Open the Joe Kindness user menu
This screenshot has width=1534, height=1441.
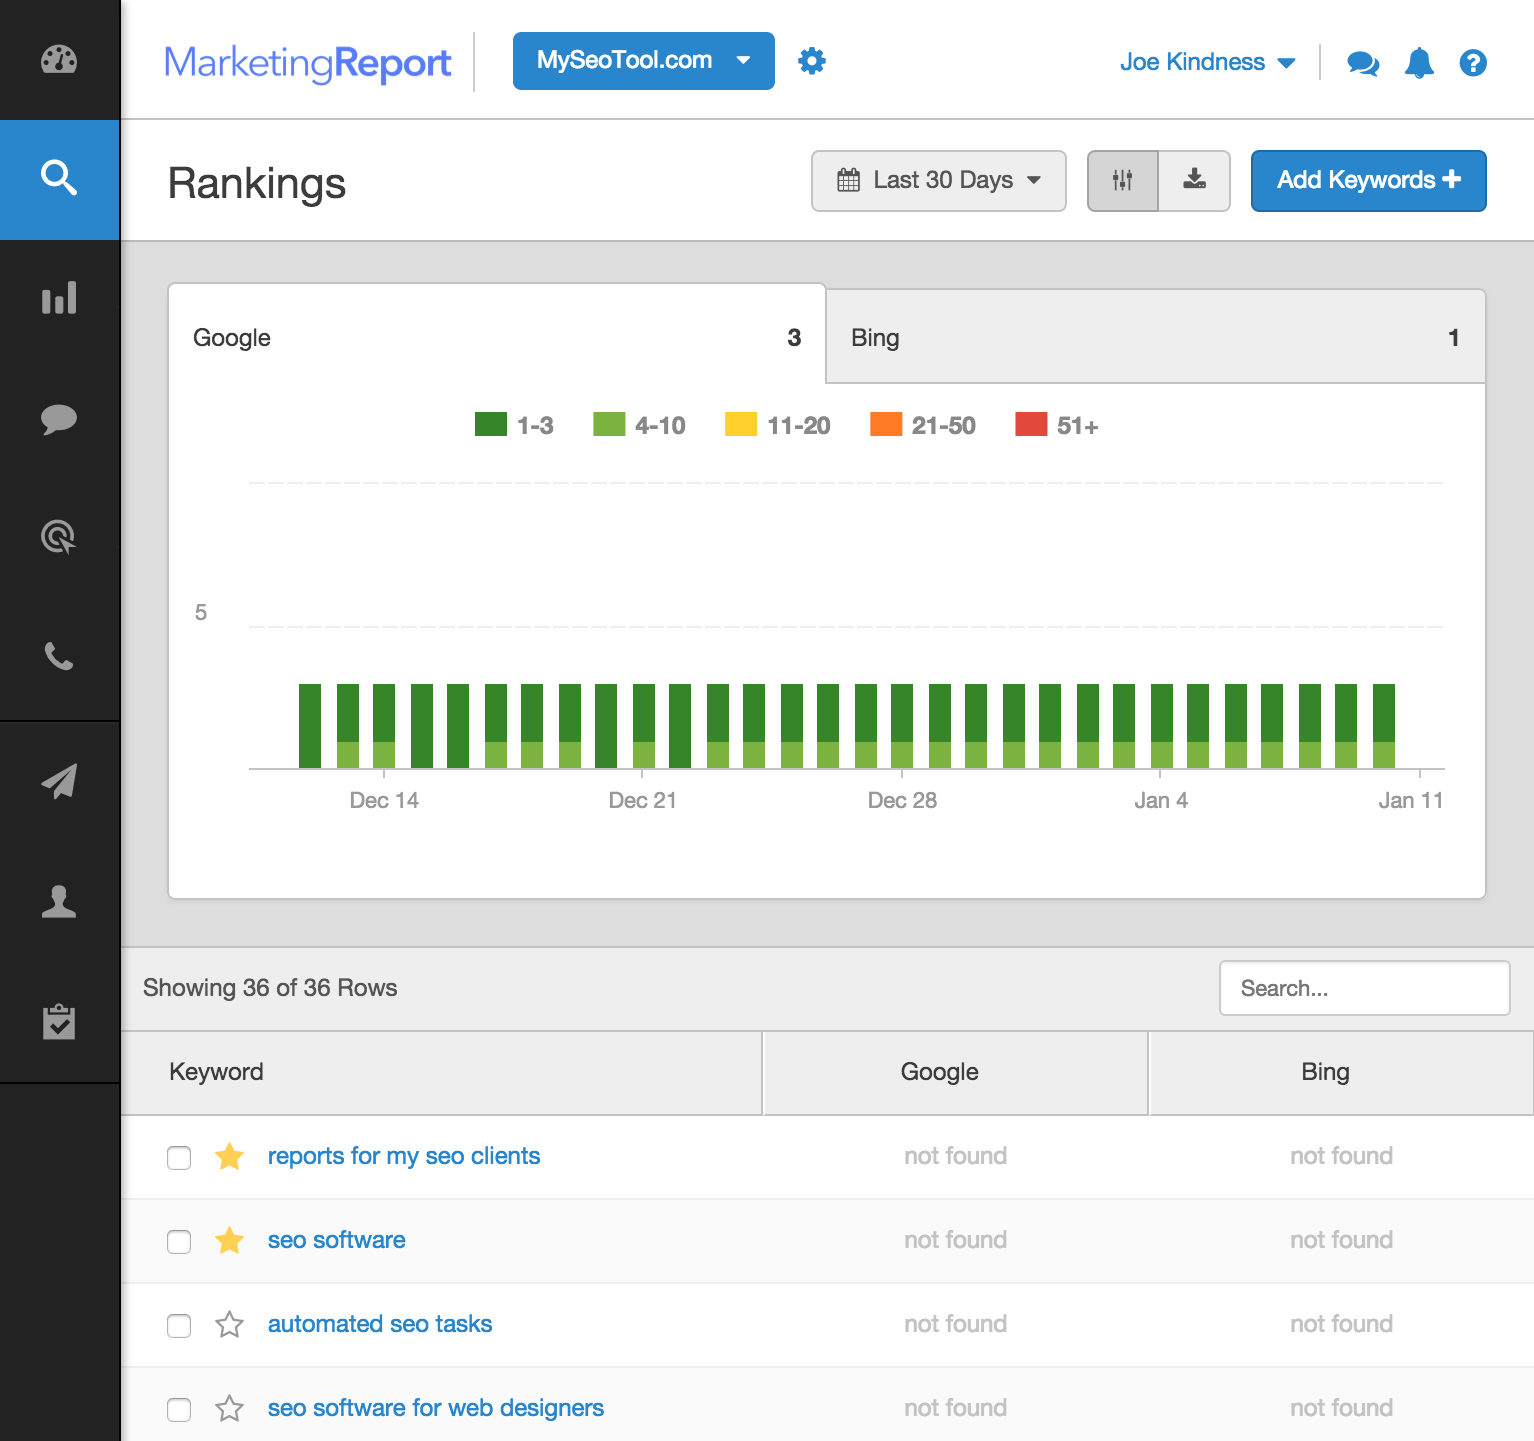tap(1207, 62)
